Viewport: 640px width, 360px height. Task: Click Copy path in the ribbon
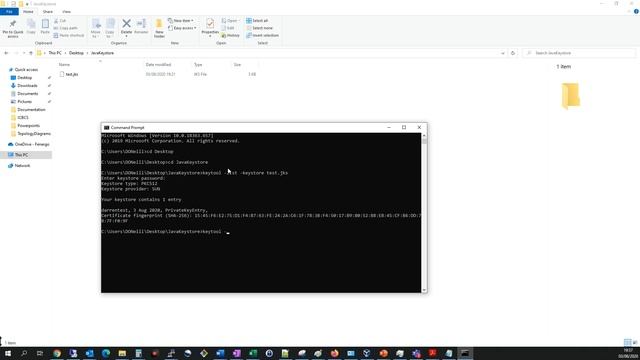65,28
